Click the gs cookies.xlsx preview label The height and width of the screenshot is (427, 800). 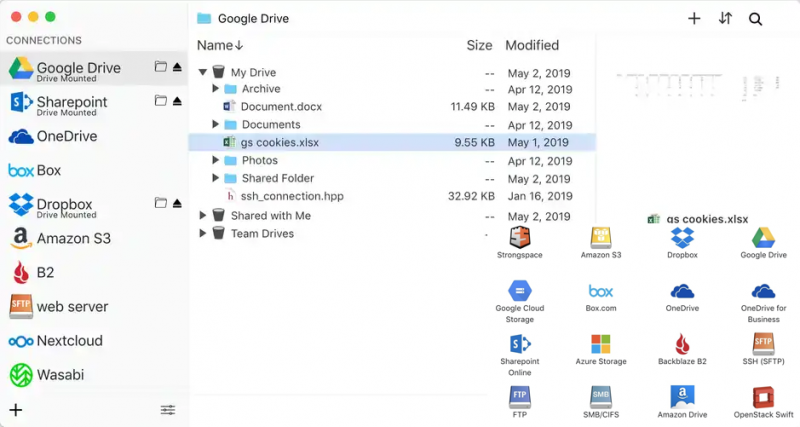click(707, 219)
